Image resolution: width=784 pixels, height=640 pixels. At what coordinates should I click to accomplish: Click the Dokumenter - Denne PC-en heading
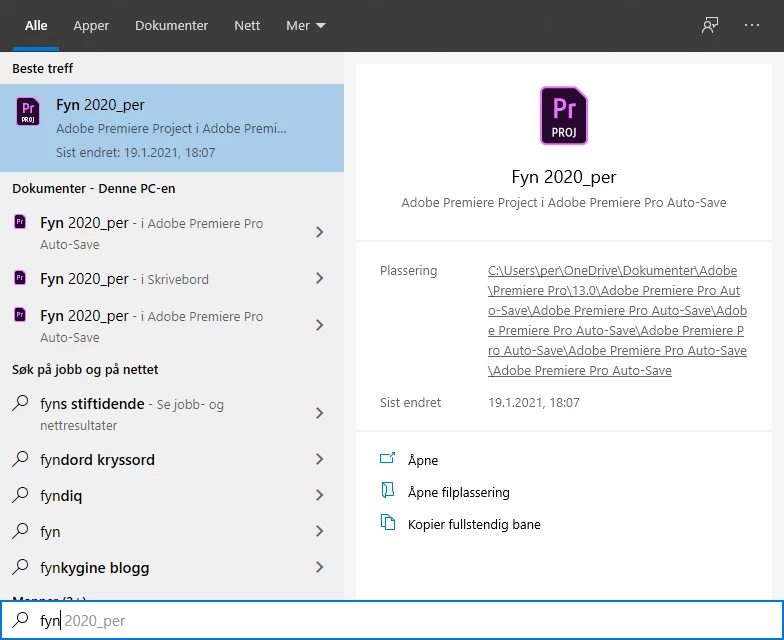[x=94, y=188]
